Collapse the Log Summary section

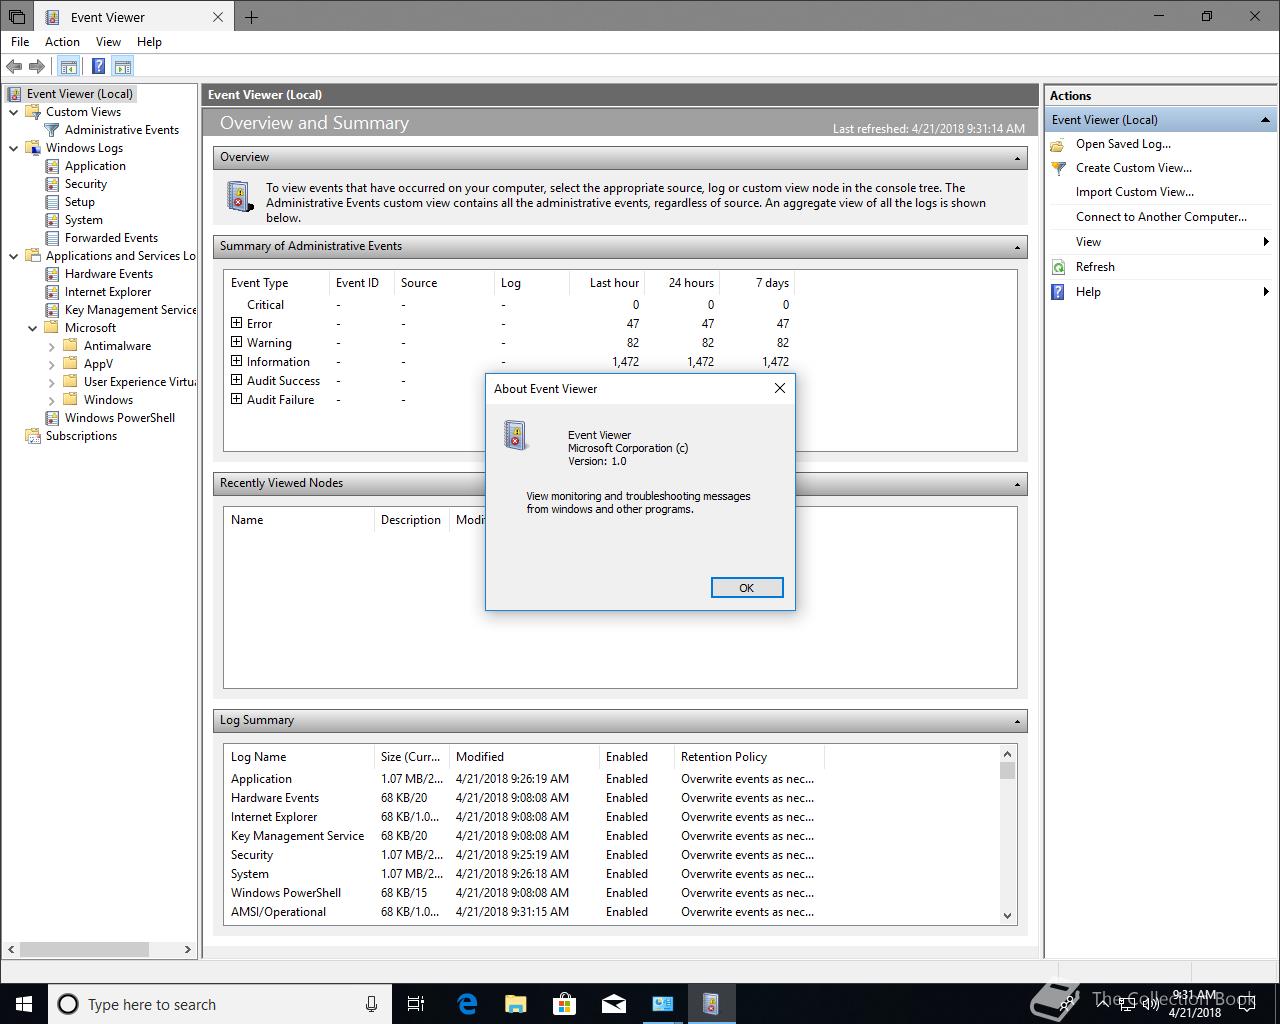point(1017,721)
